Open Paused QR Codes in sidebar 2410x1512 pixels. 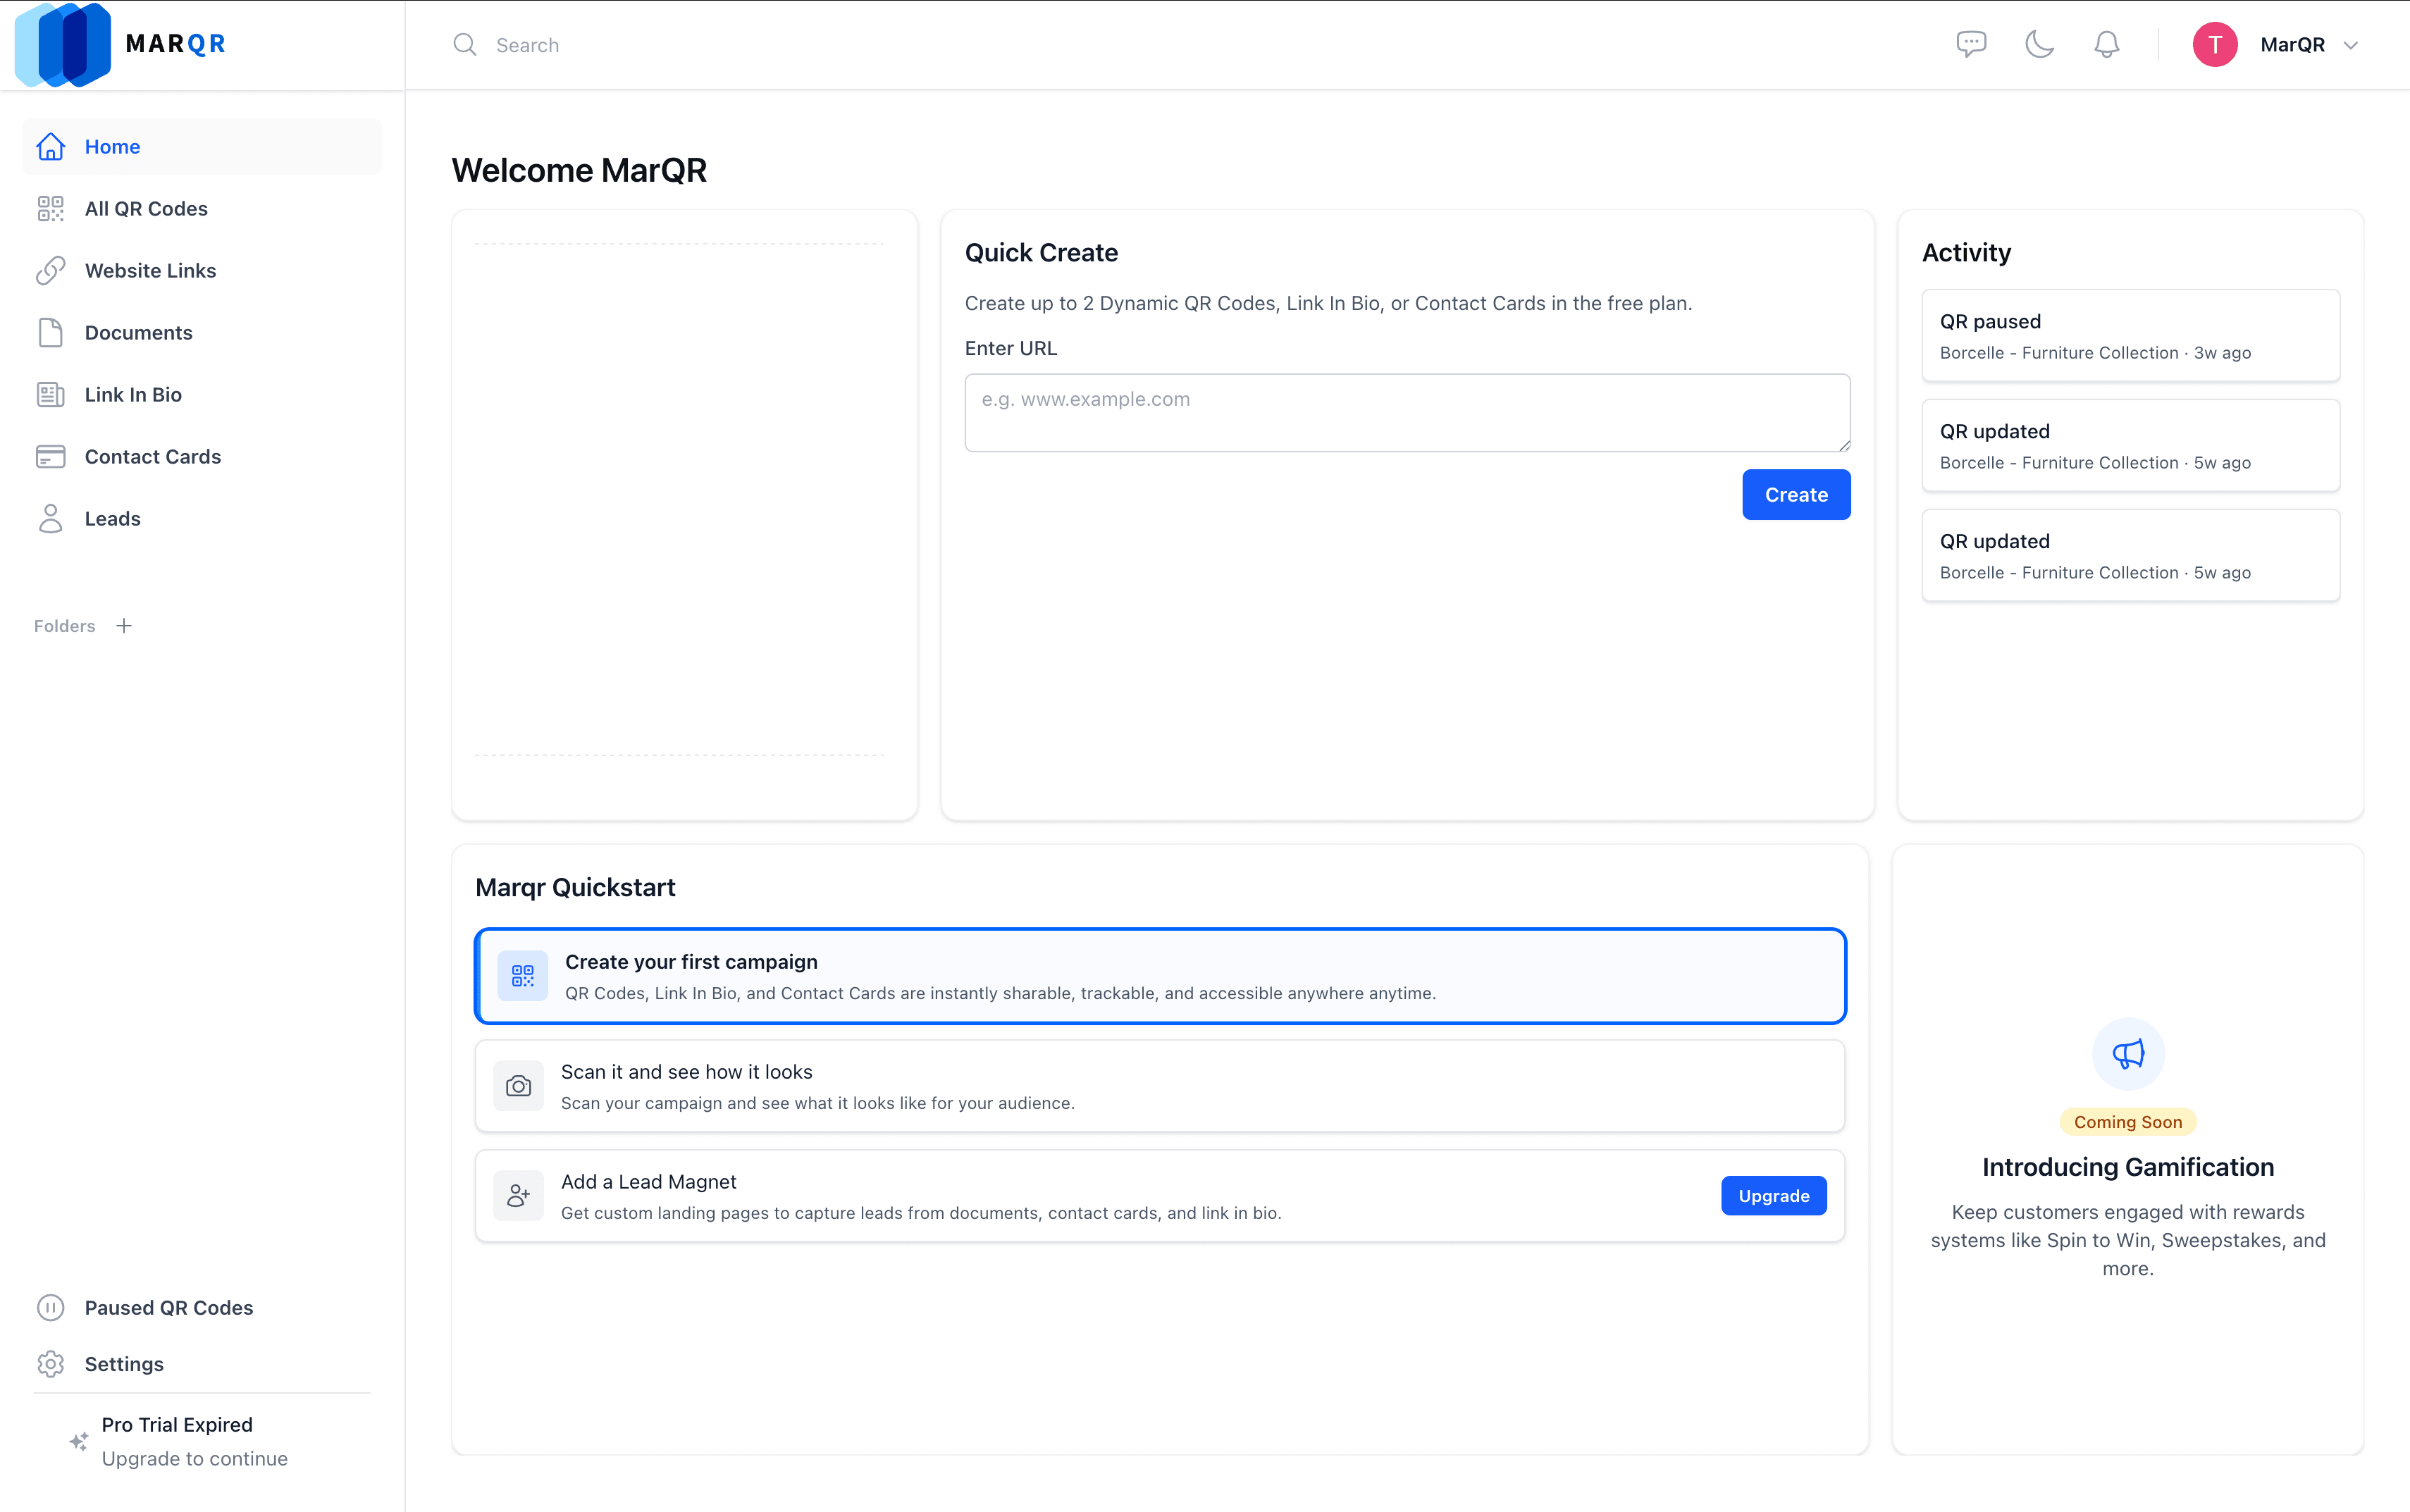[x=168, y=1307]
